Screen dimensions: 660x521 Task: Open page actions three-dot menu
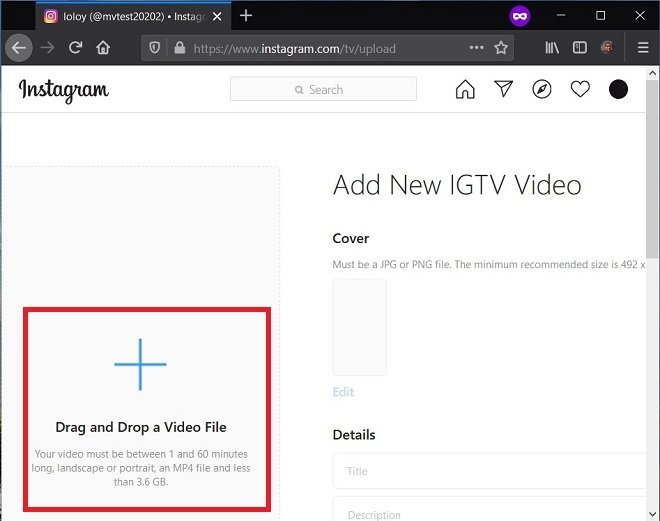point(476,48)
